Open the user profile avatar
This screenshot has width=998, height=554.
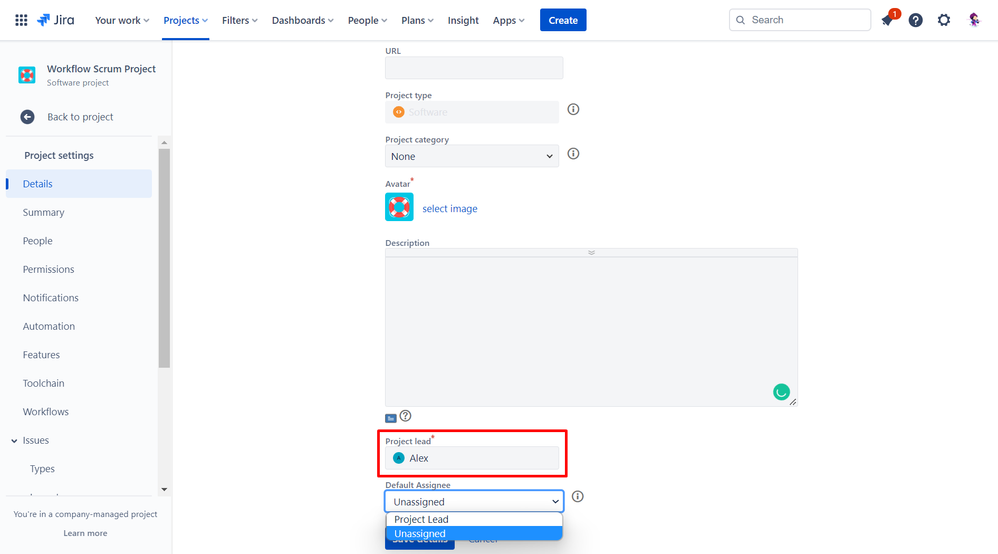974,20
